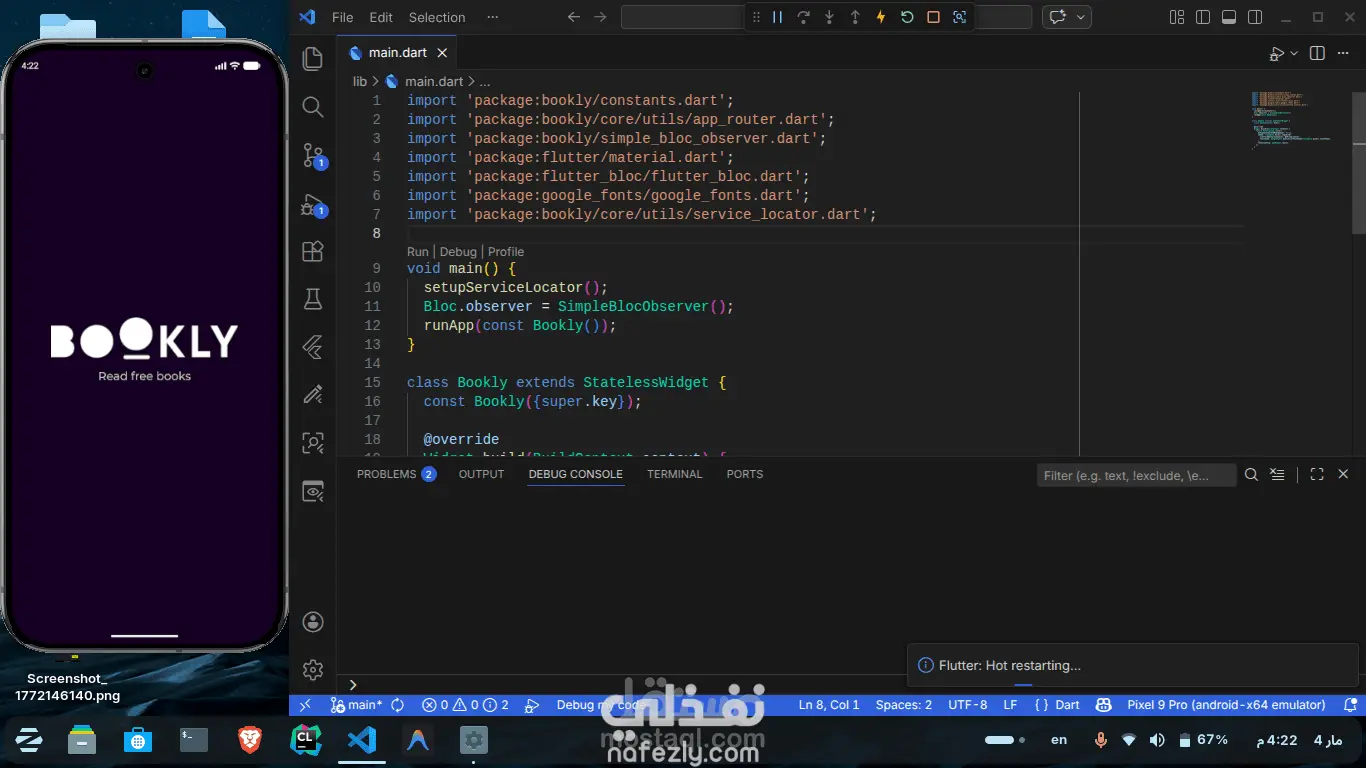The width and height of the screenshot is (1366, 768).
Task: Toggle the bottom panel visibility
Action: pos(1229,17)
